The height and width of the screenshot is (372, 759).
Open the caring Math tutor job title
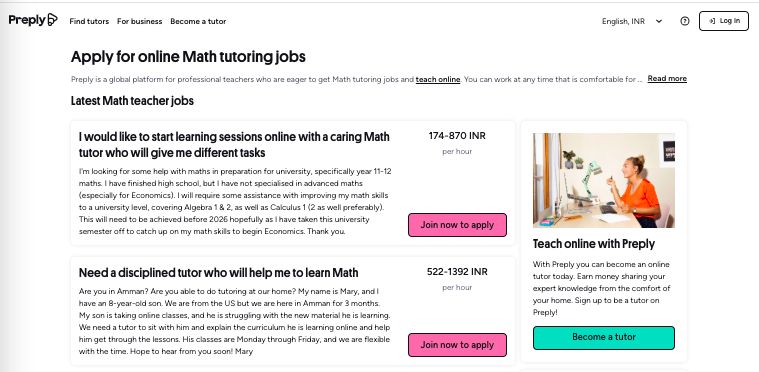point(234,145)
